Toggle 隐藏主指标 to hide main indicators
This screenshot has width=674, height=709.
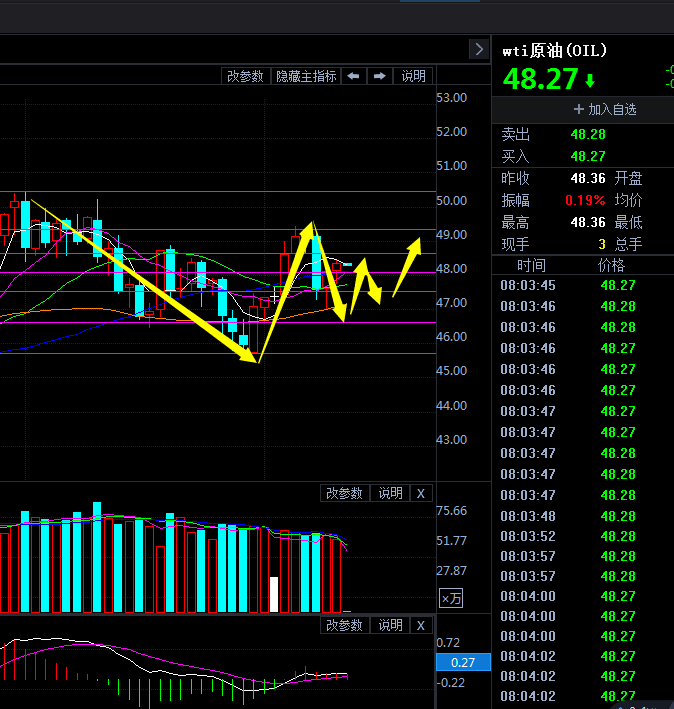click(306, 76)
